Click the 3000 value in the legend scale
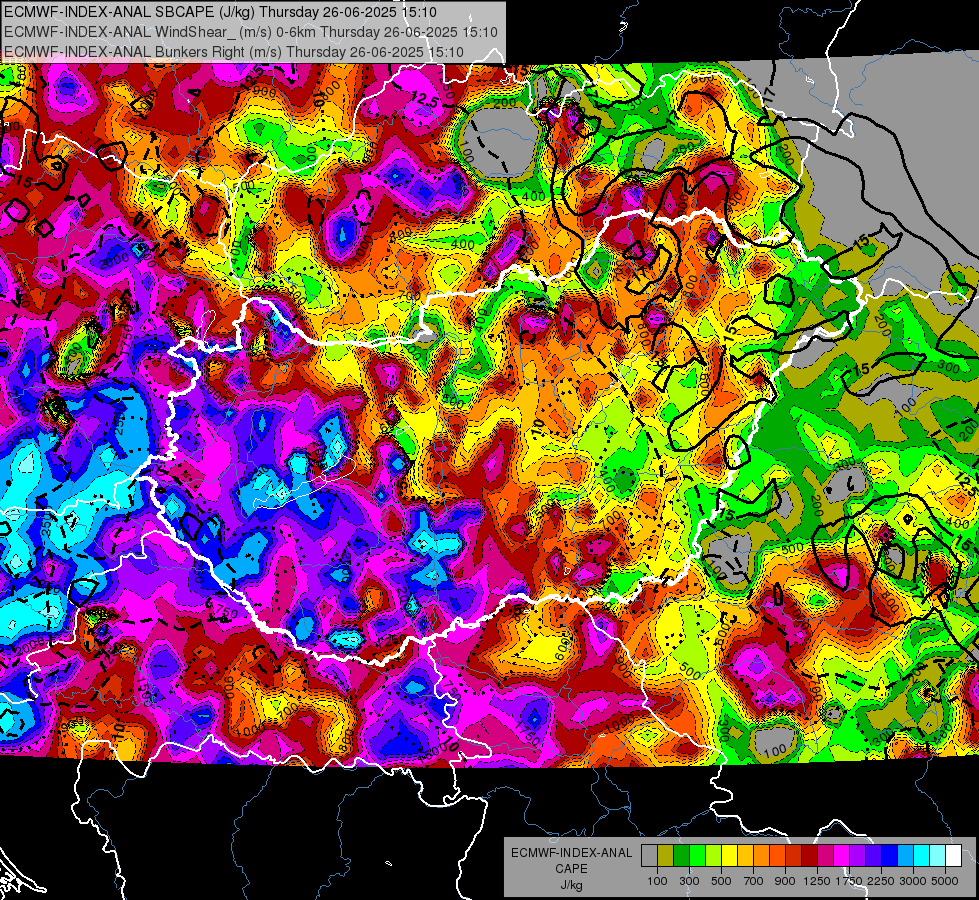 click(x=913, y=881)
